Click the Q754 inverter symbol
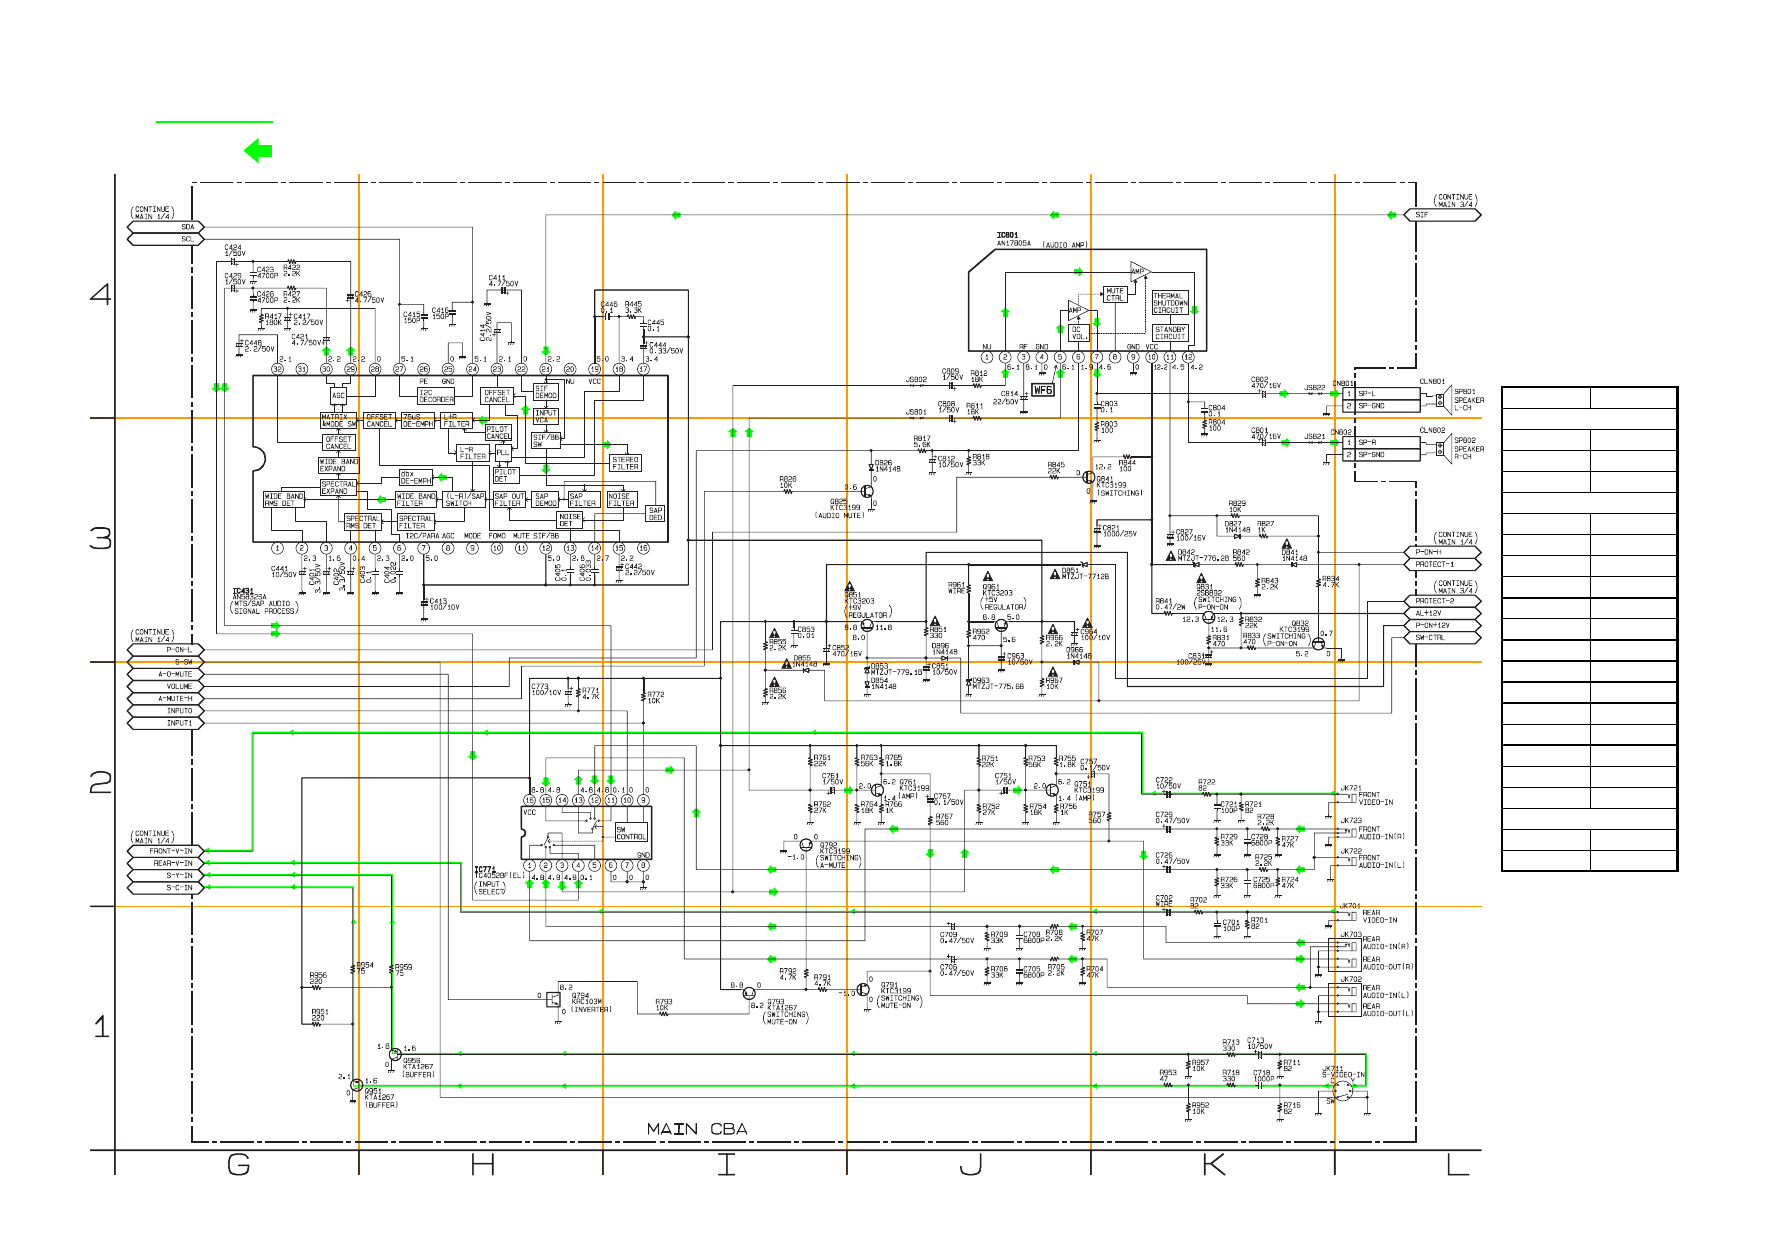The height and width of the screenshot is (1238, 1768). tap(553, 997)
